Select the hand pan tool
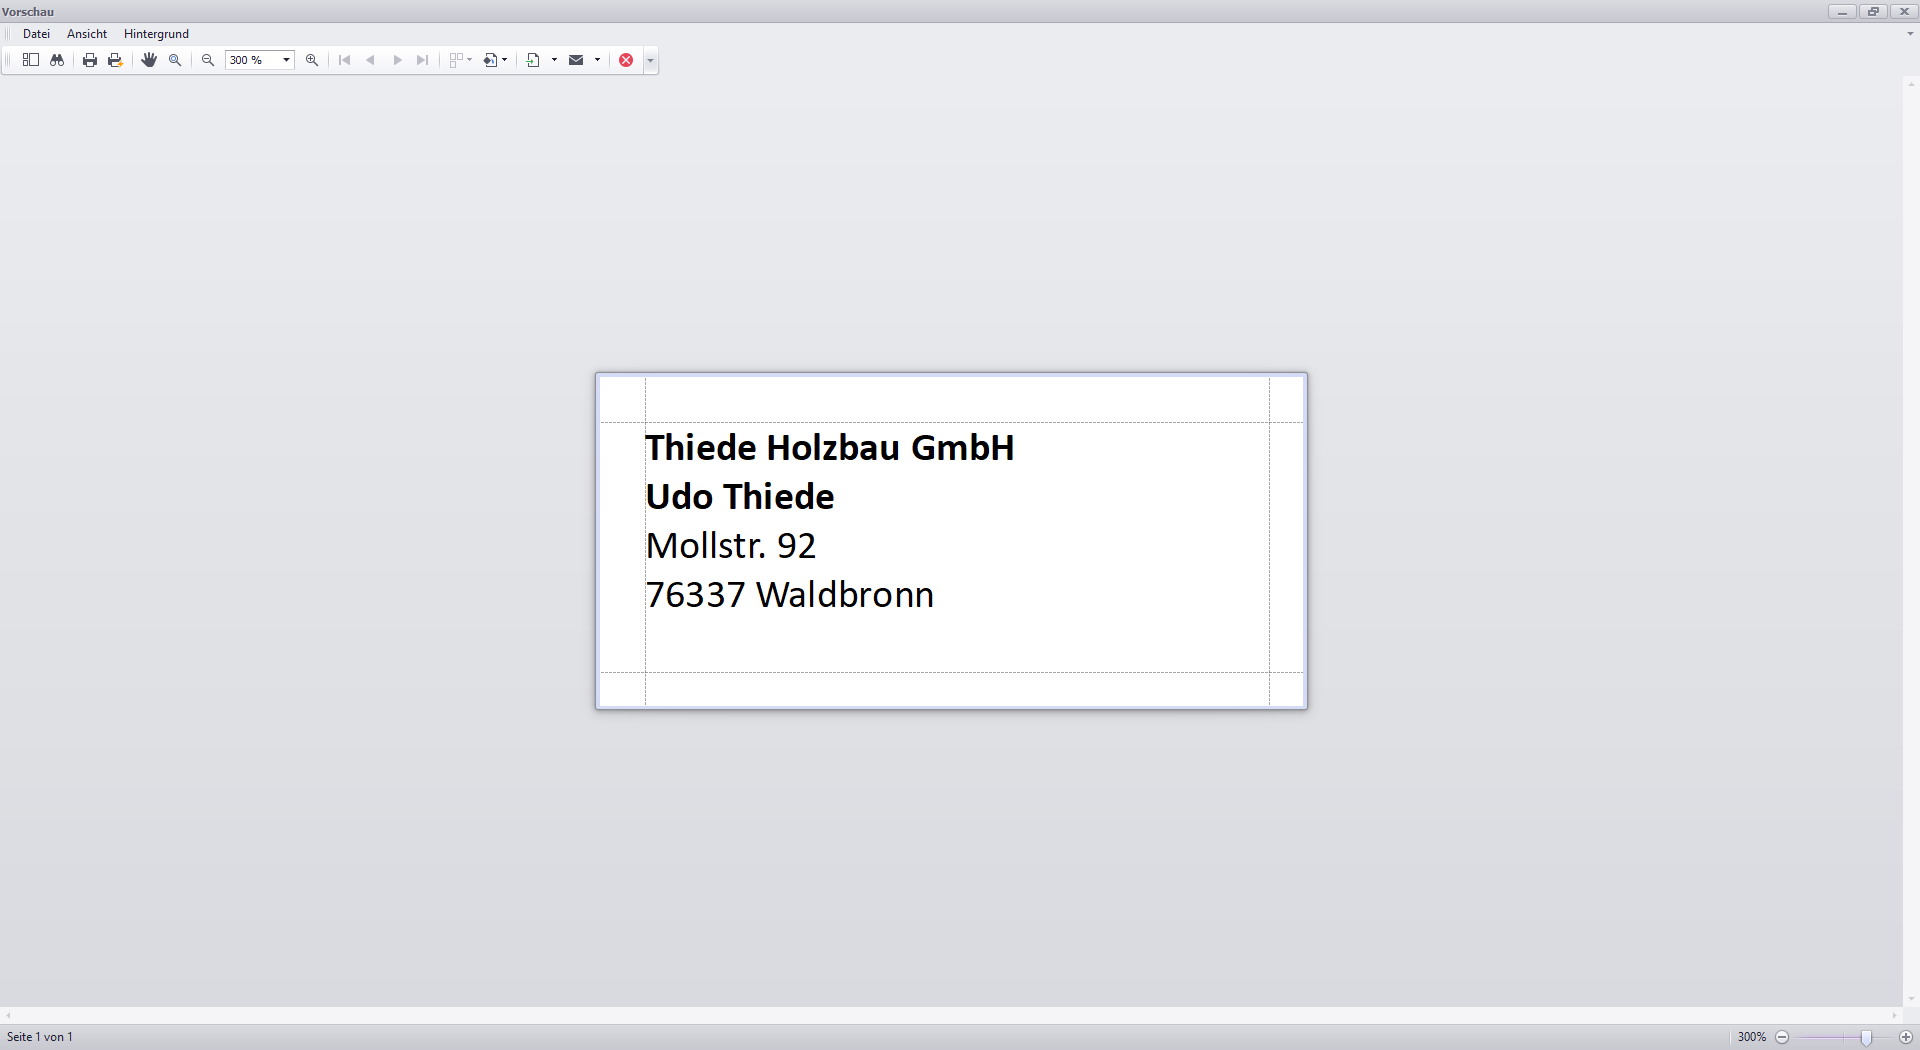The width and height of the screenshot is (1920, 1050). pos(149,60)
